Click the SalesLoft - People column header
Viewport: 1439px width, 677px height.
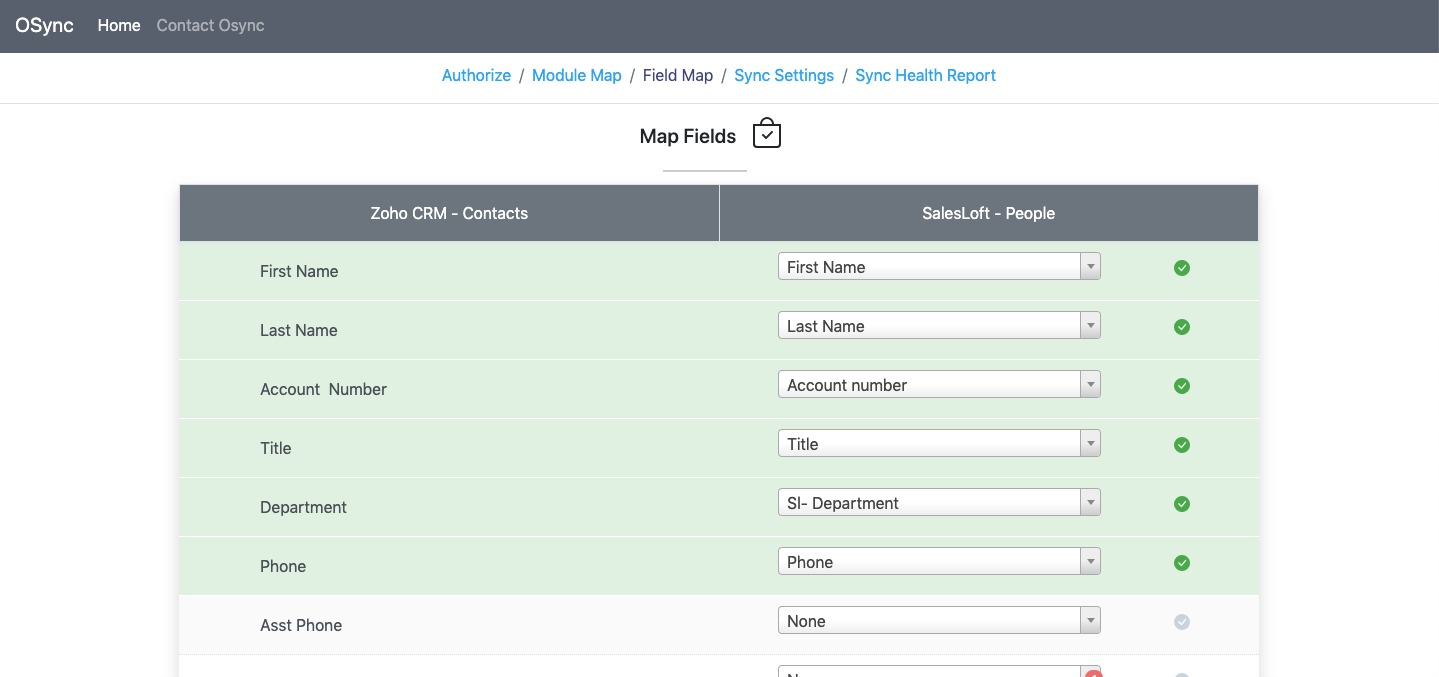(x=988, y=213)
